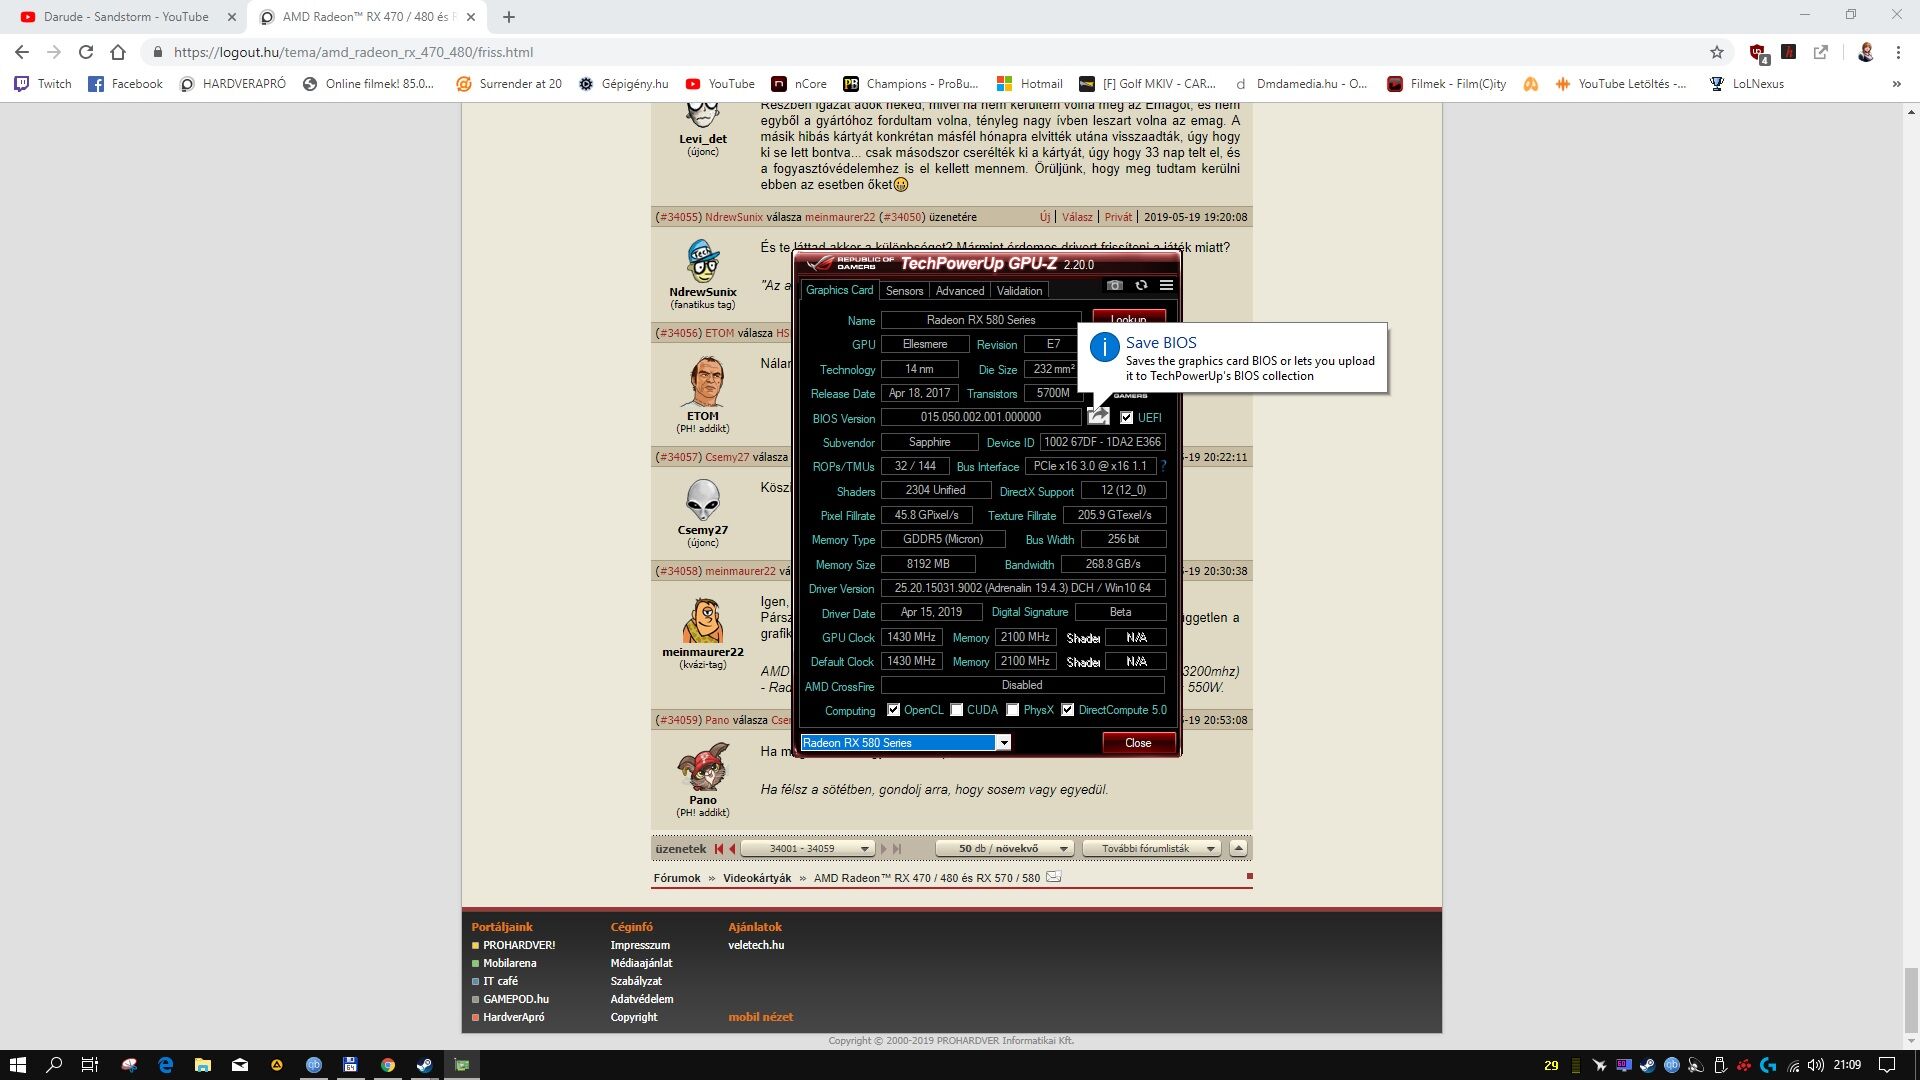Open the További fórumlisták dropdown
Viewport: 1920px width, 1080px height.
1152,849
